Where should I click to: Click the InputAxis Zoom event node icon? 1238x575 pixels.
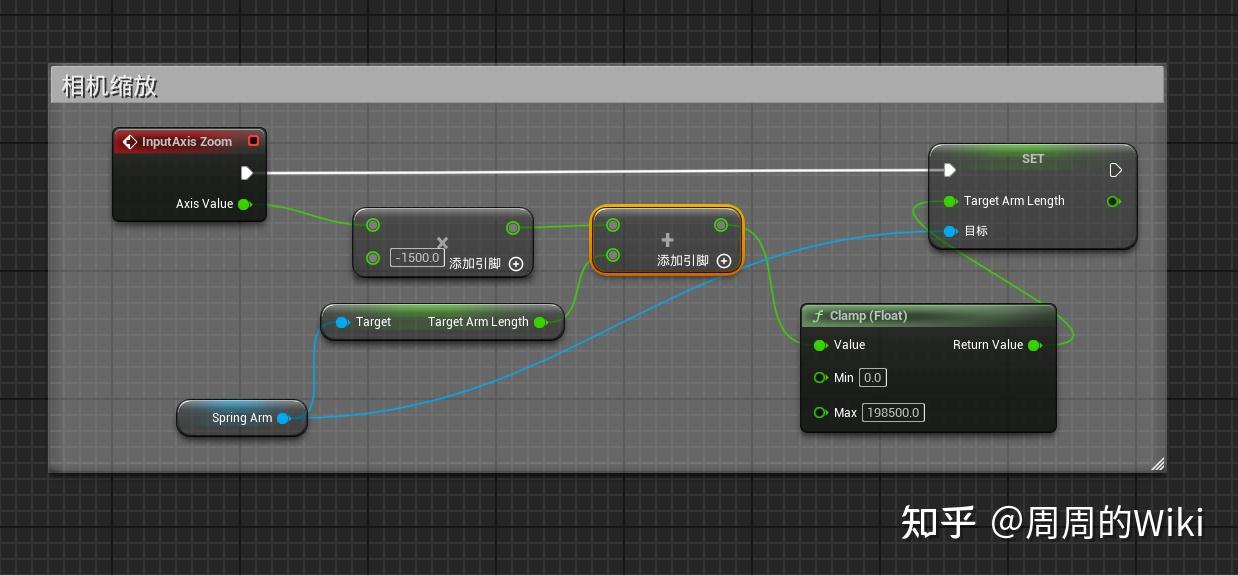pos(129,142)
